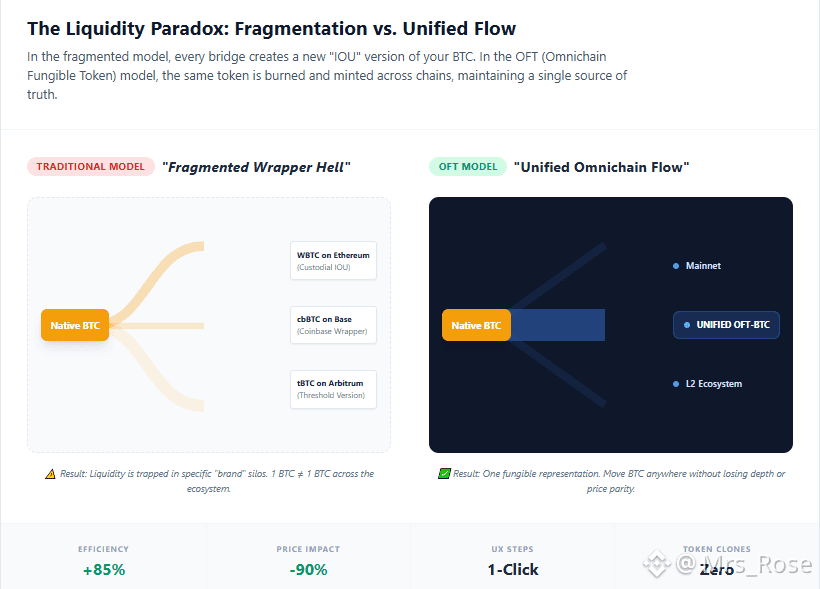Click the blue dot beside L2 Ecosystem
Screen dimensions: 820x589
676,384
